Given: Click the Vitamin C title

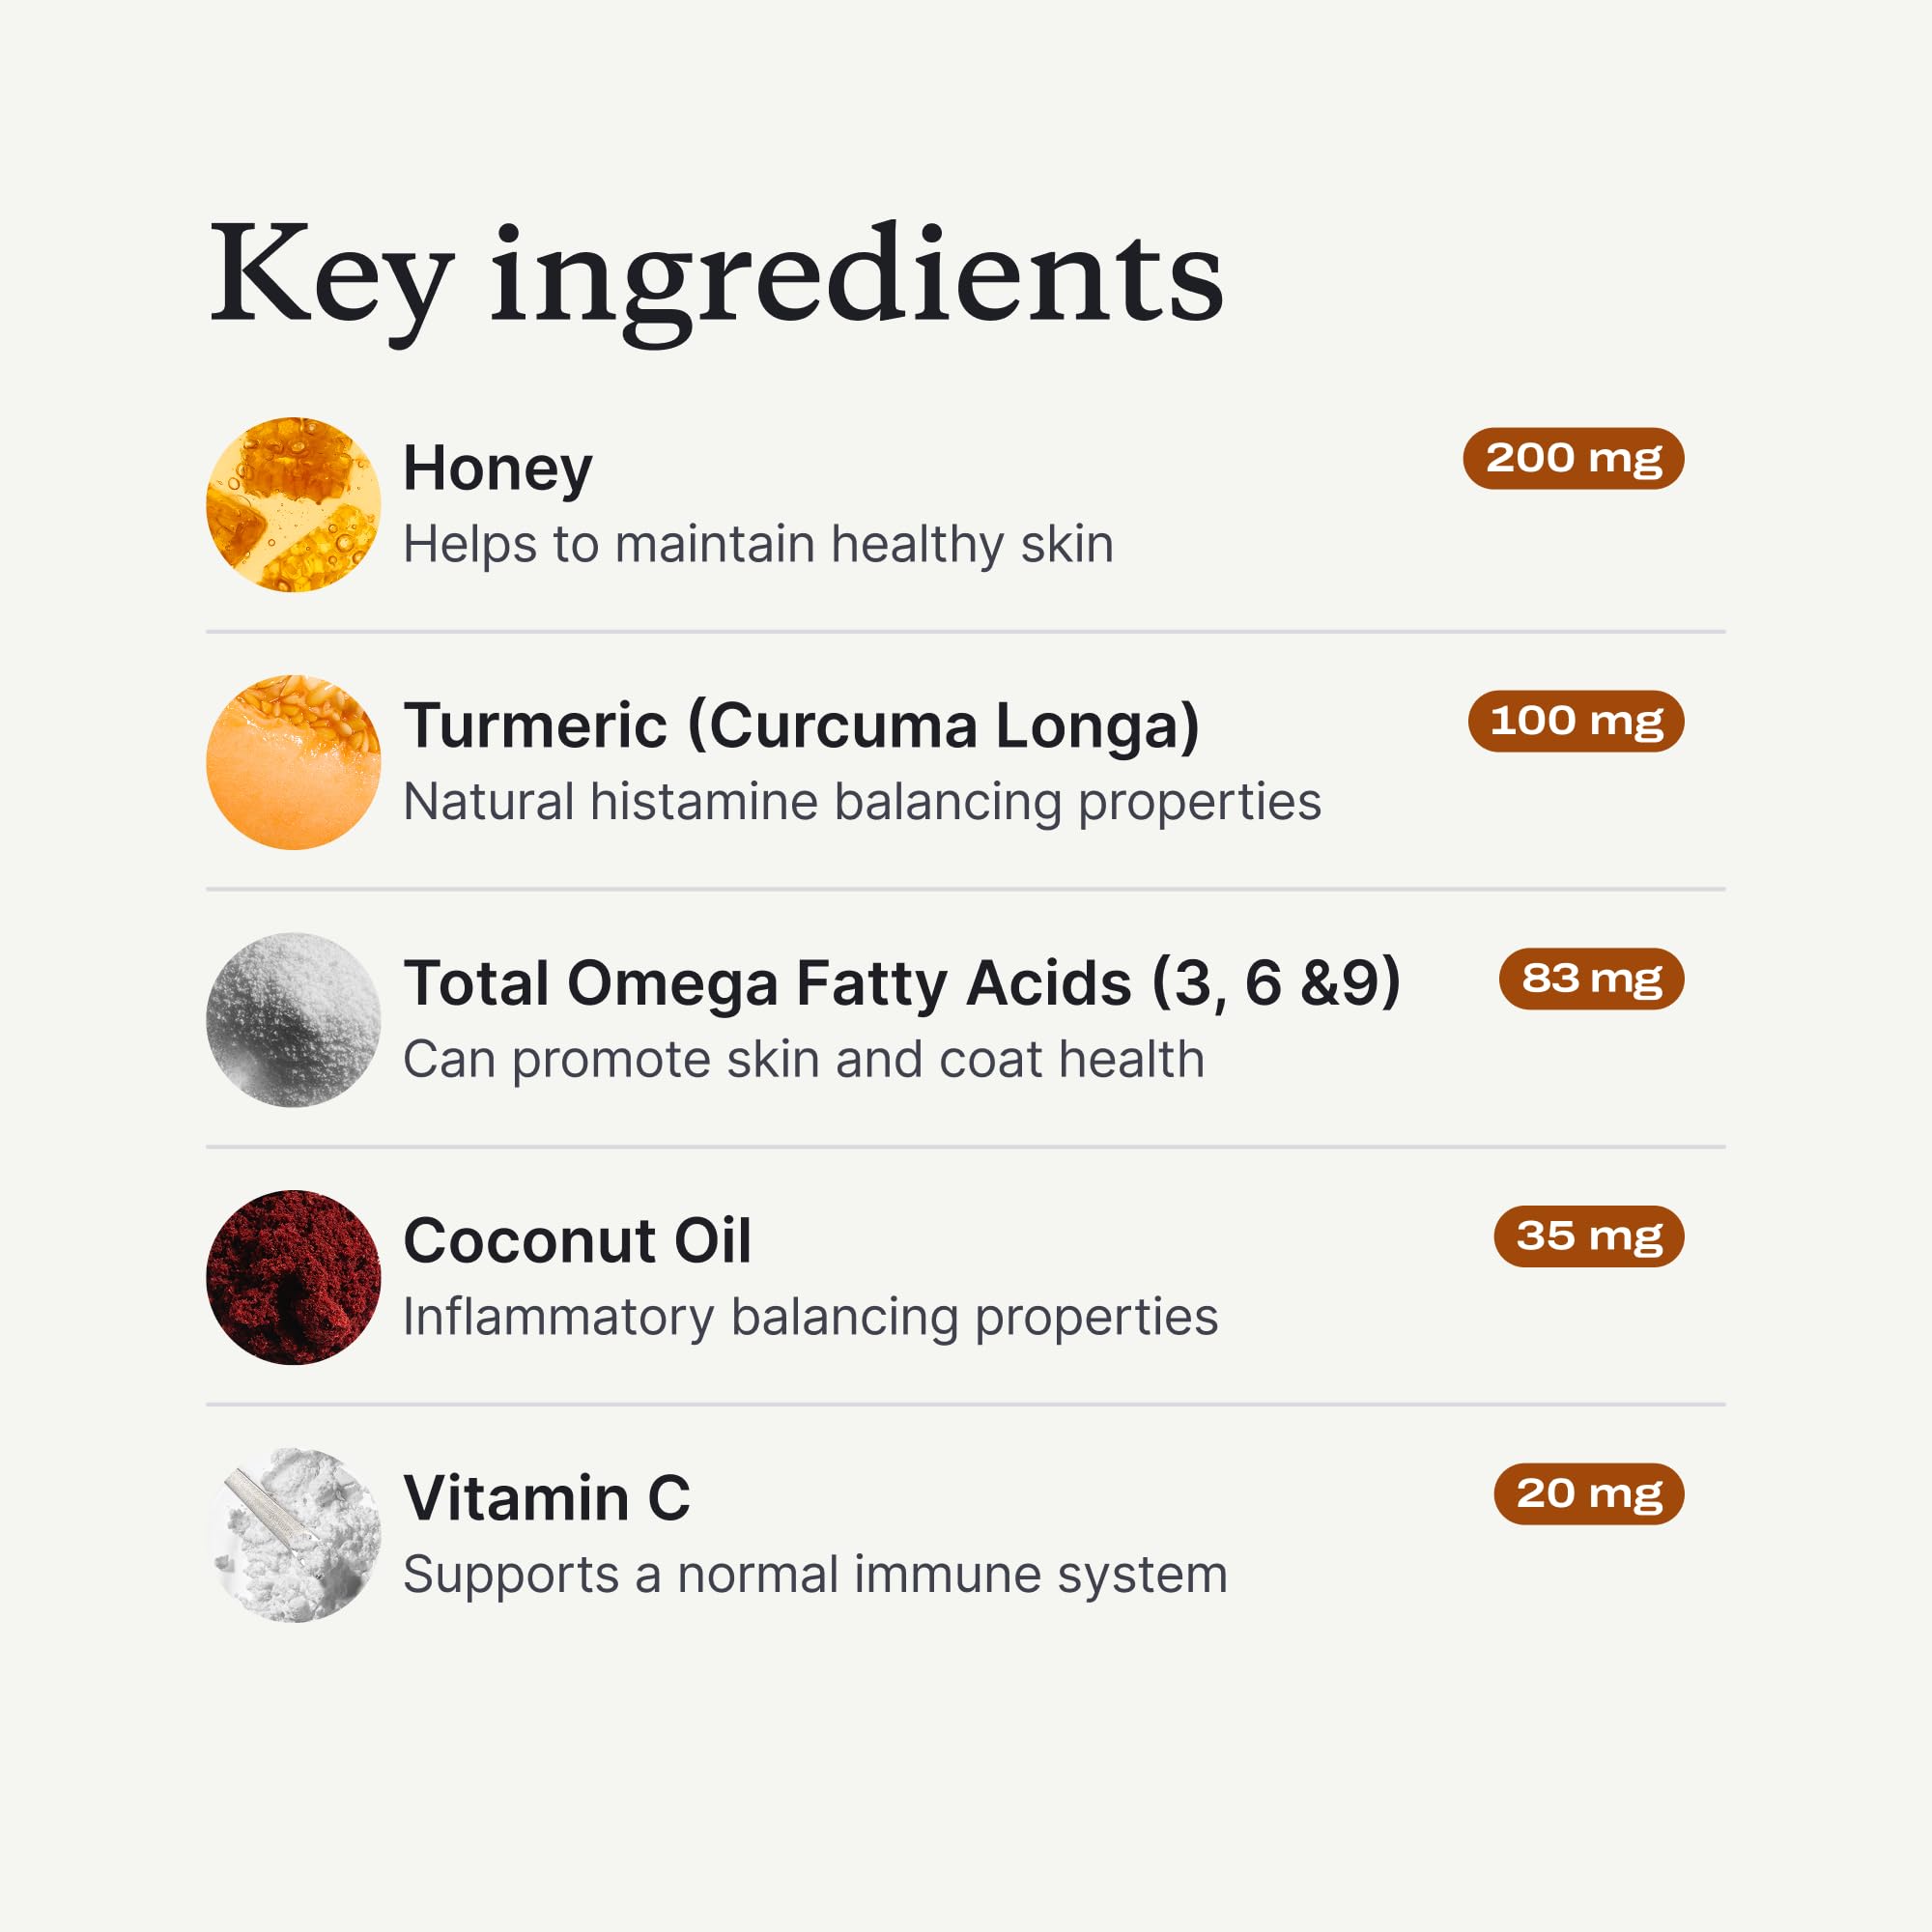Looking at the screenshot, I should coord(547,1498).
